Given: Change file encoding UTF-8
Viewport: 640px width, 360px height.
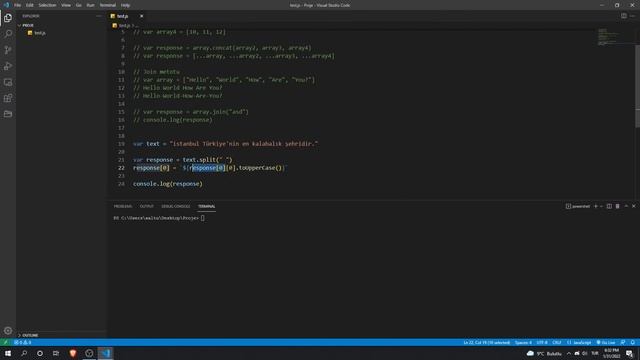Looking at the screenshot, I should point(542,342).
